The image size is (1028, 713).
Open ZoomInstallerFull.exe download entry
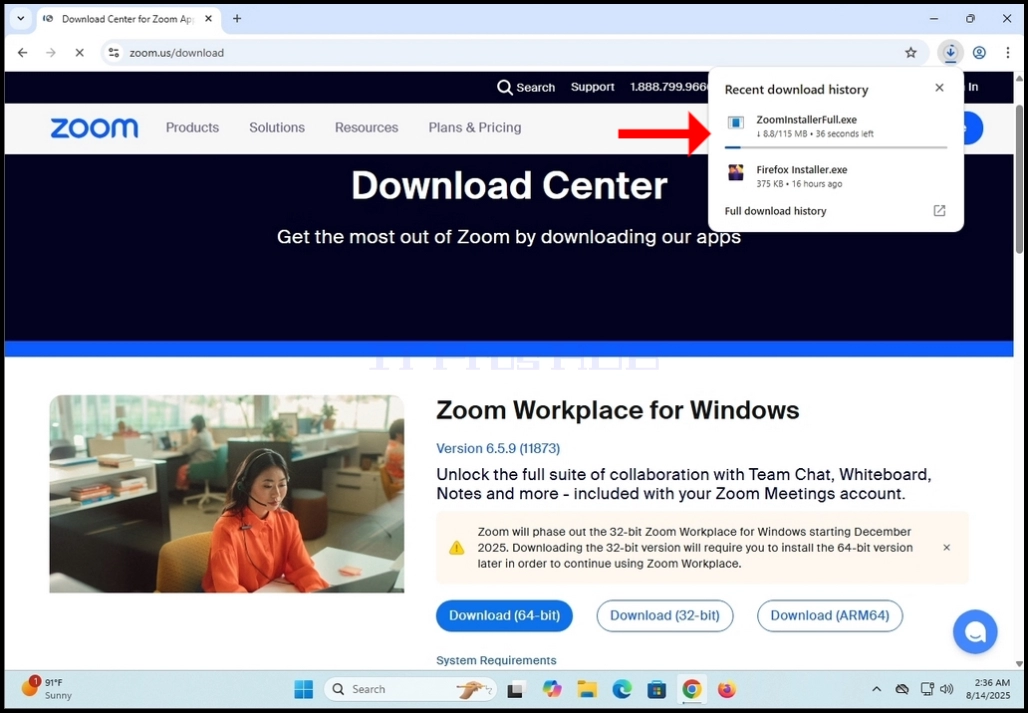[836, 126]
